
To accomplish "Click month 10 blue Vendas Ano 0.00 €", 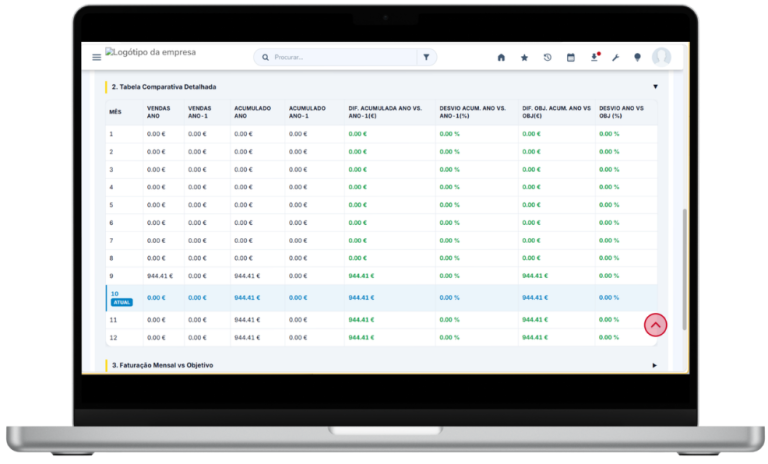I will [156, 298].
